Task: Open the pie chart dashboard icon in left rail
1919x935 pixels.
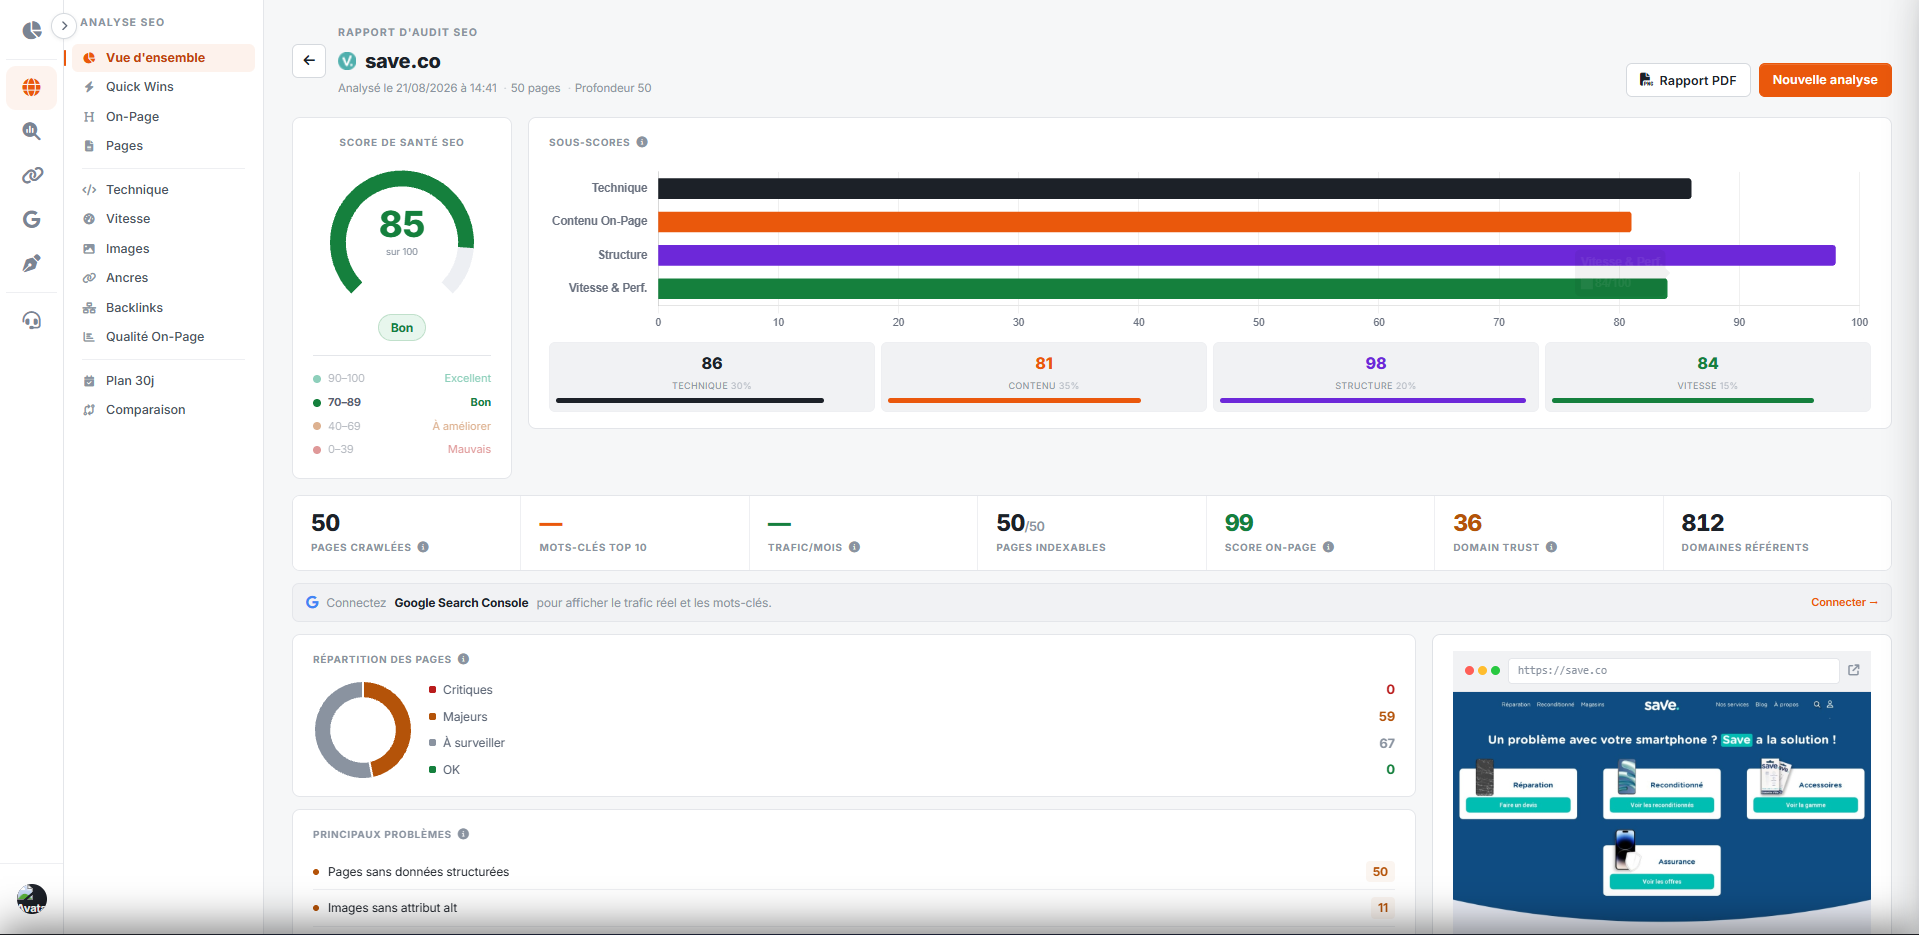Action: [x=32, y=30]
